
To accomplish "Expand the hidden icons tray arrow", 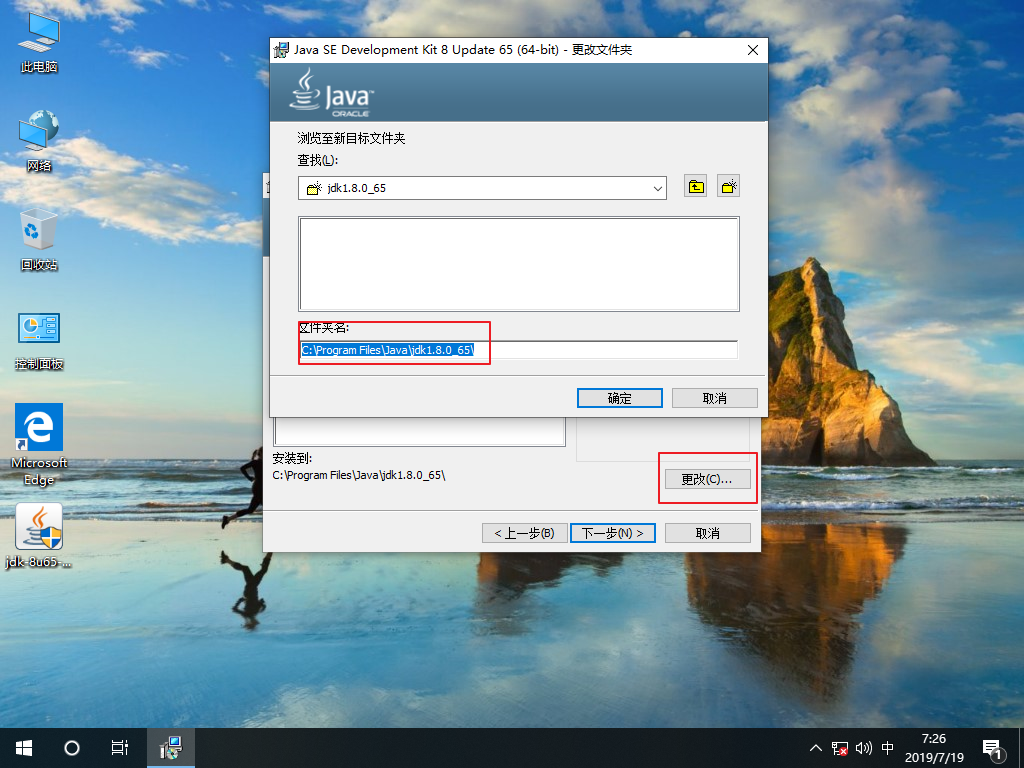I will coord(816,747).
